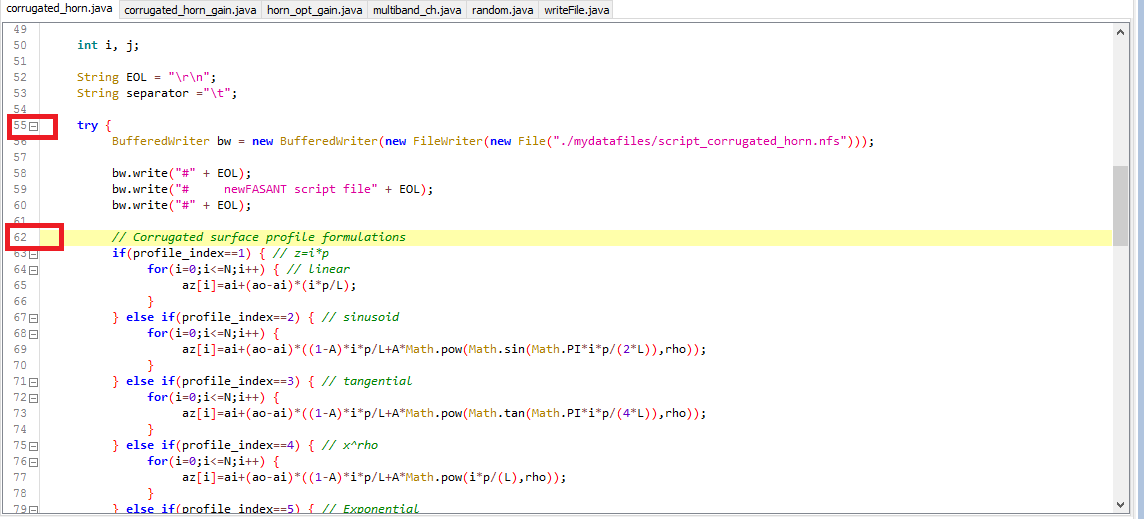Collapse the x^rho else-if block at line 75

33,446
